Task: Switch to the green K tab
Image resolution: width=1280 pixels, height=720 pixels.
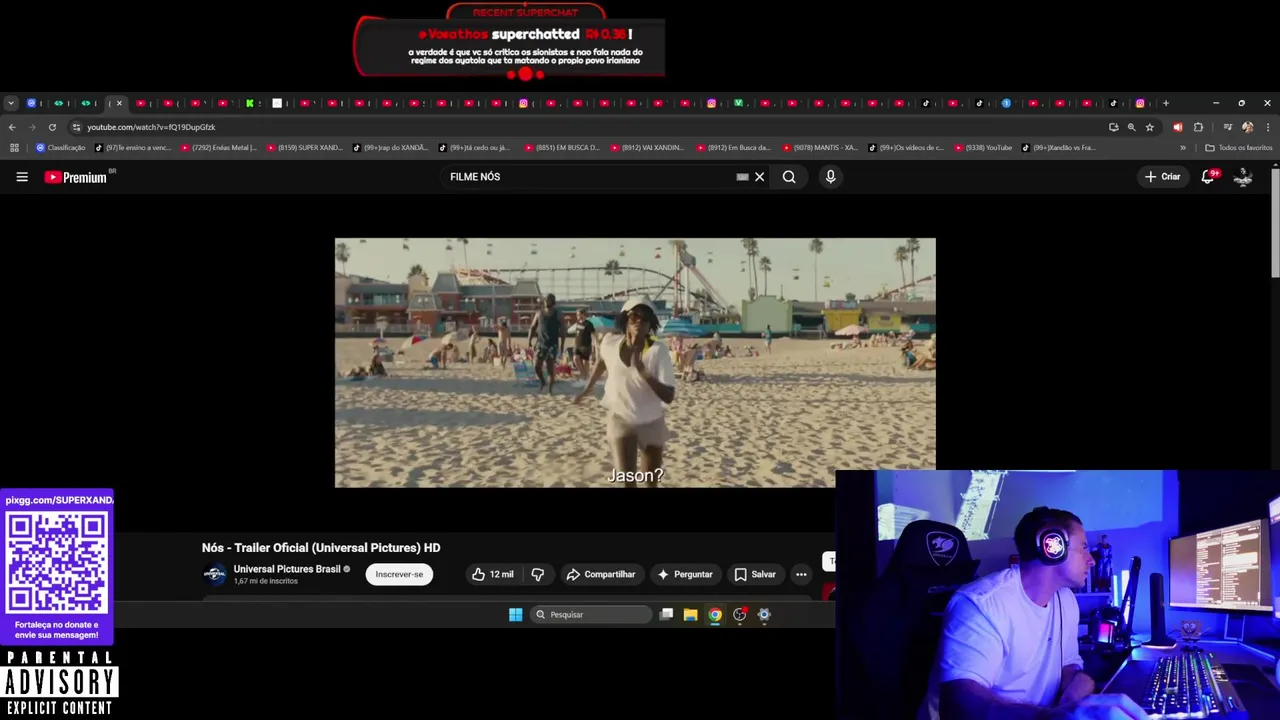Action: 250,103
